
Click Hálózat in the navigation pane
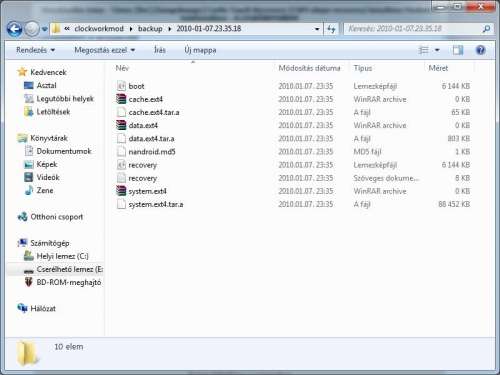click(x=43, y=309)
